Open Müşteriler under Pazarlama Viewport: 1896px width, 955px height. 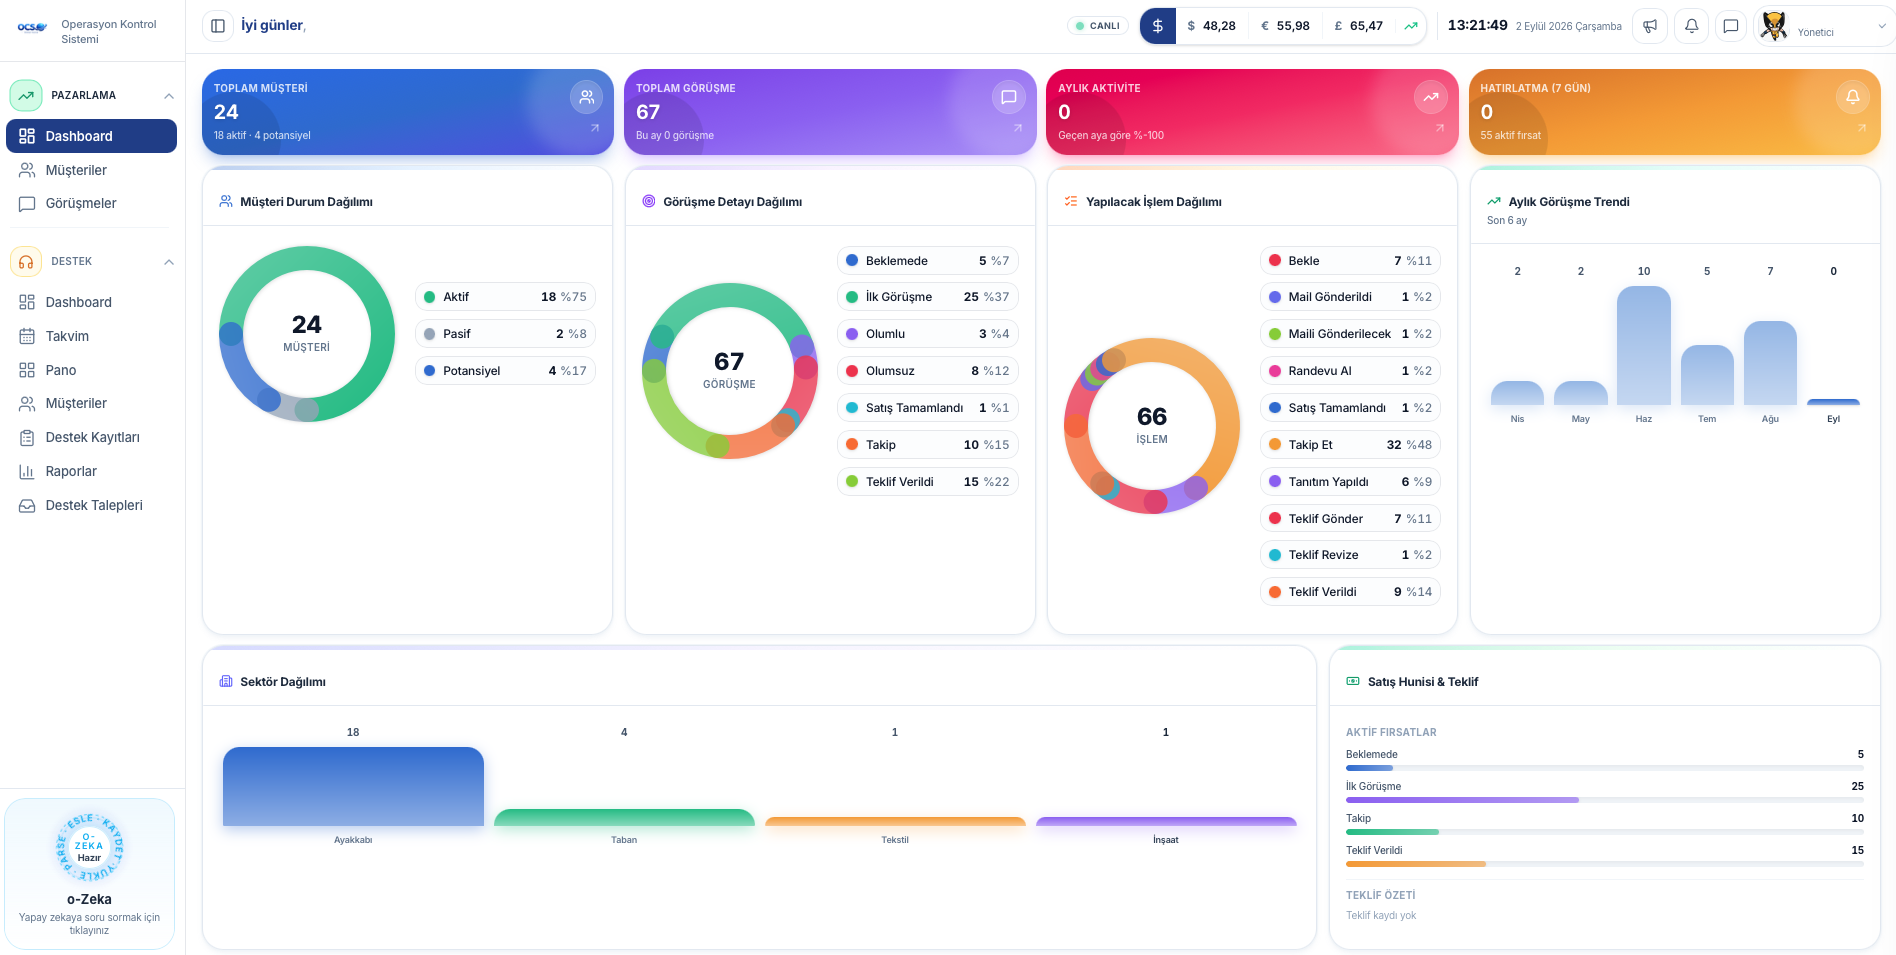click(91, 170)
